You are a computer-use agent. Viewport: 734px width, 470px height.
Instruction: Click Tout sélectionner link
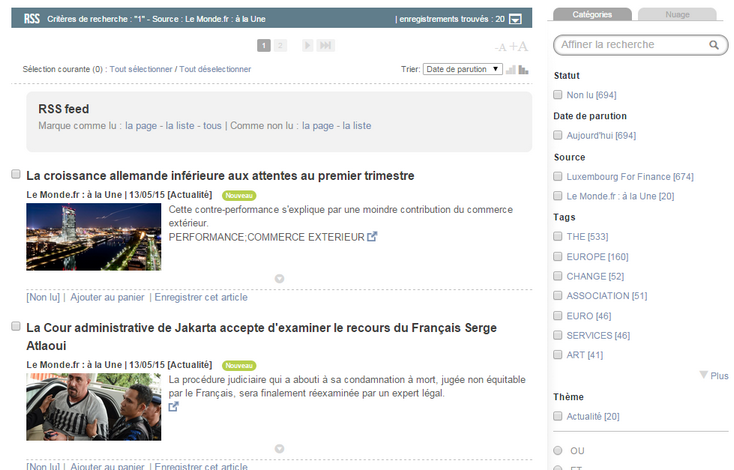(141, 69)
